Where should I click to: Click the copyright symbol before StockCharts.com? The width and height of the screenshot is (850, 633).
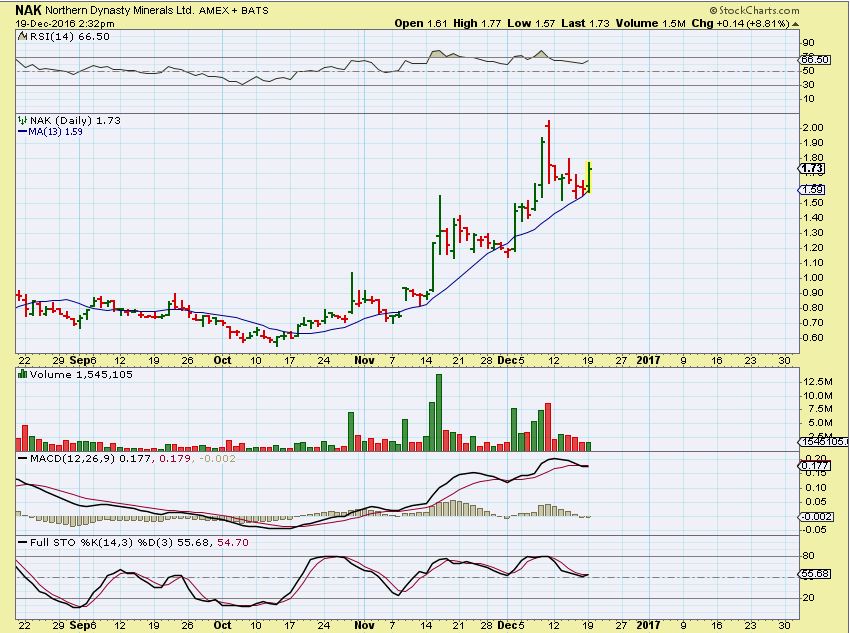[713, 10]
